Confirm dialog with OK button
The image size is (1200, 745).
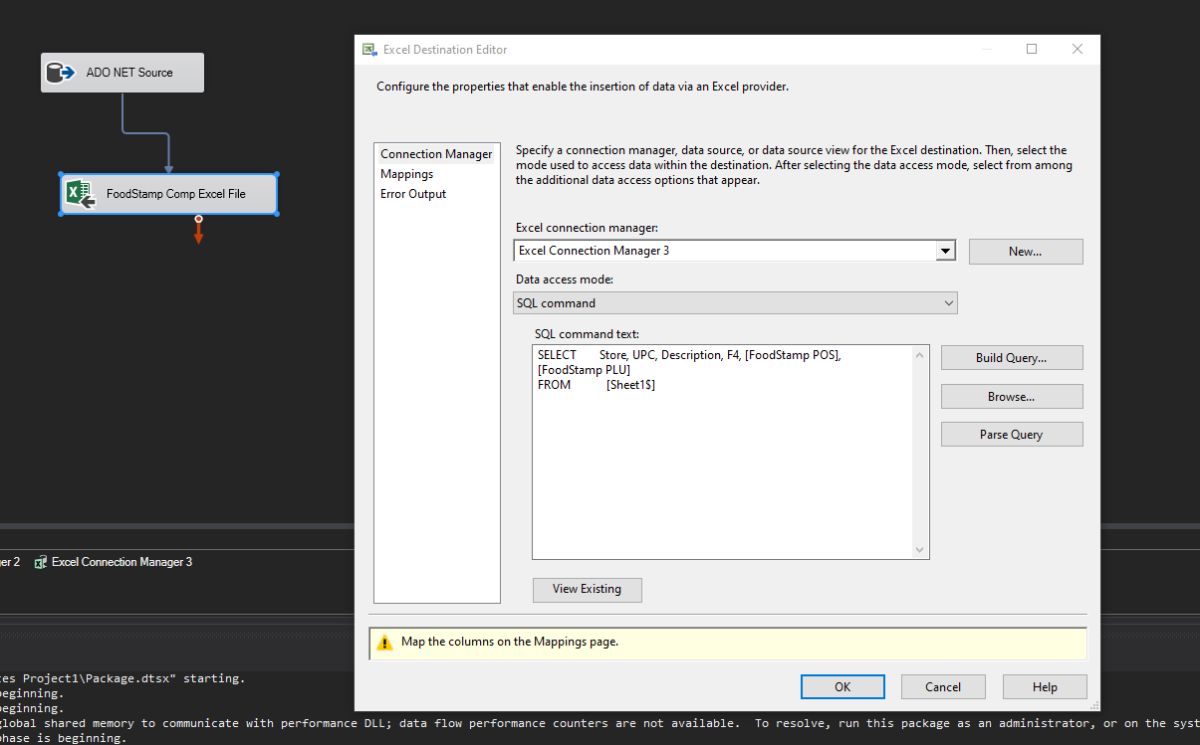(843, 687)
